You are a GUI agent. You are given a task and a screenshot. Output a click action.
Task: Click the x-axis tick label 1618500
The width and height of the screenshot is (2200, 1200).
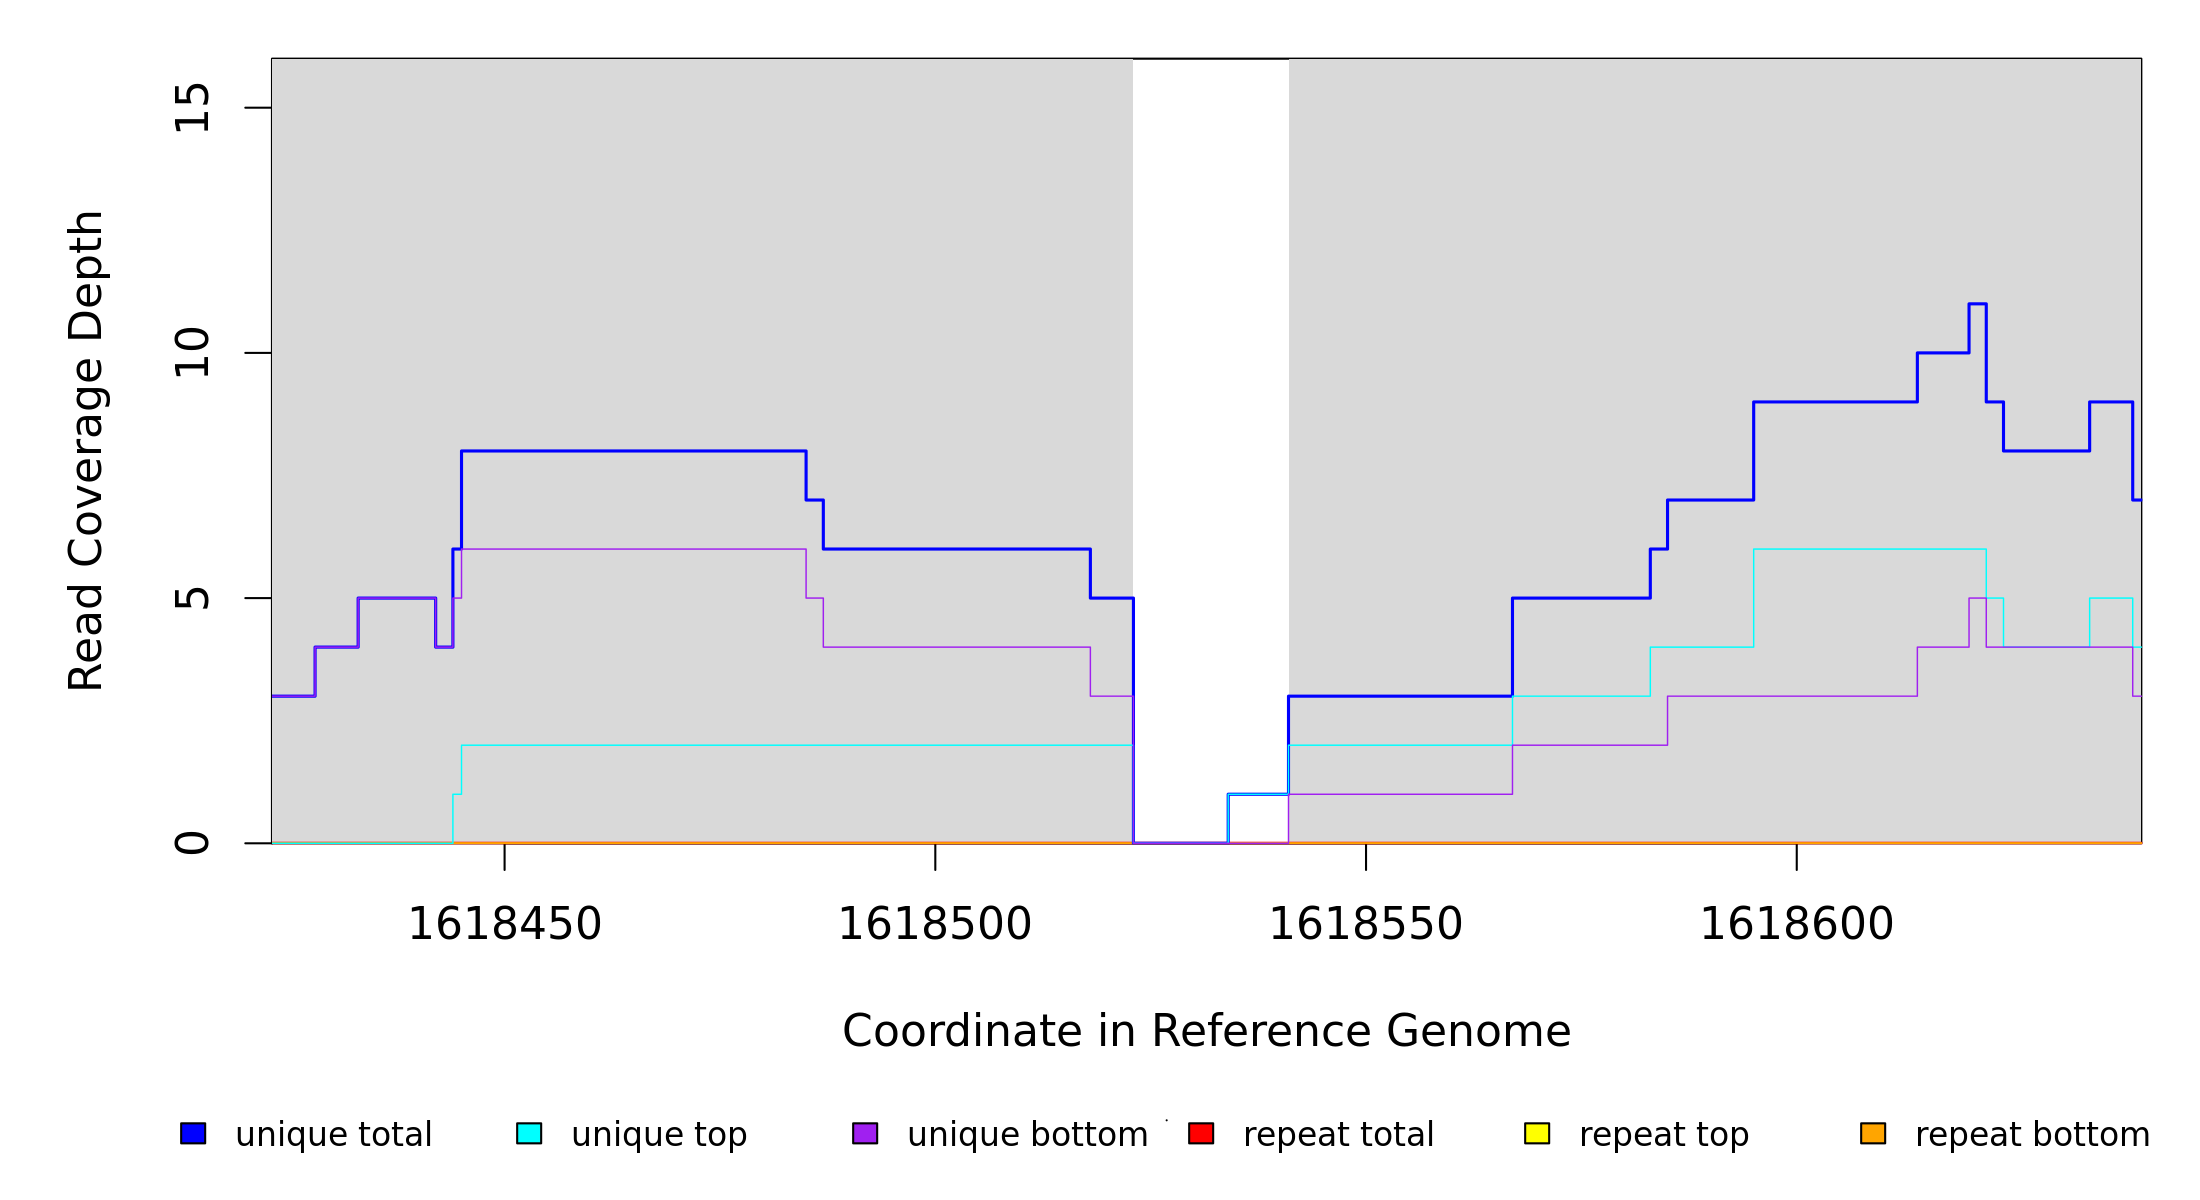(935, 925)
